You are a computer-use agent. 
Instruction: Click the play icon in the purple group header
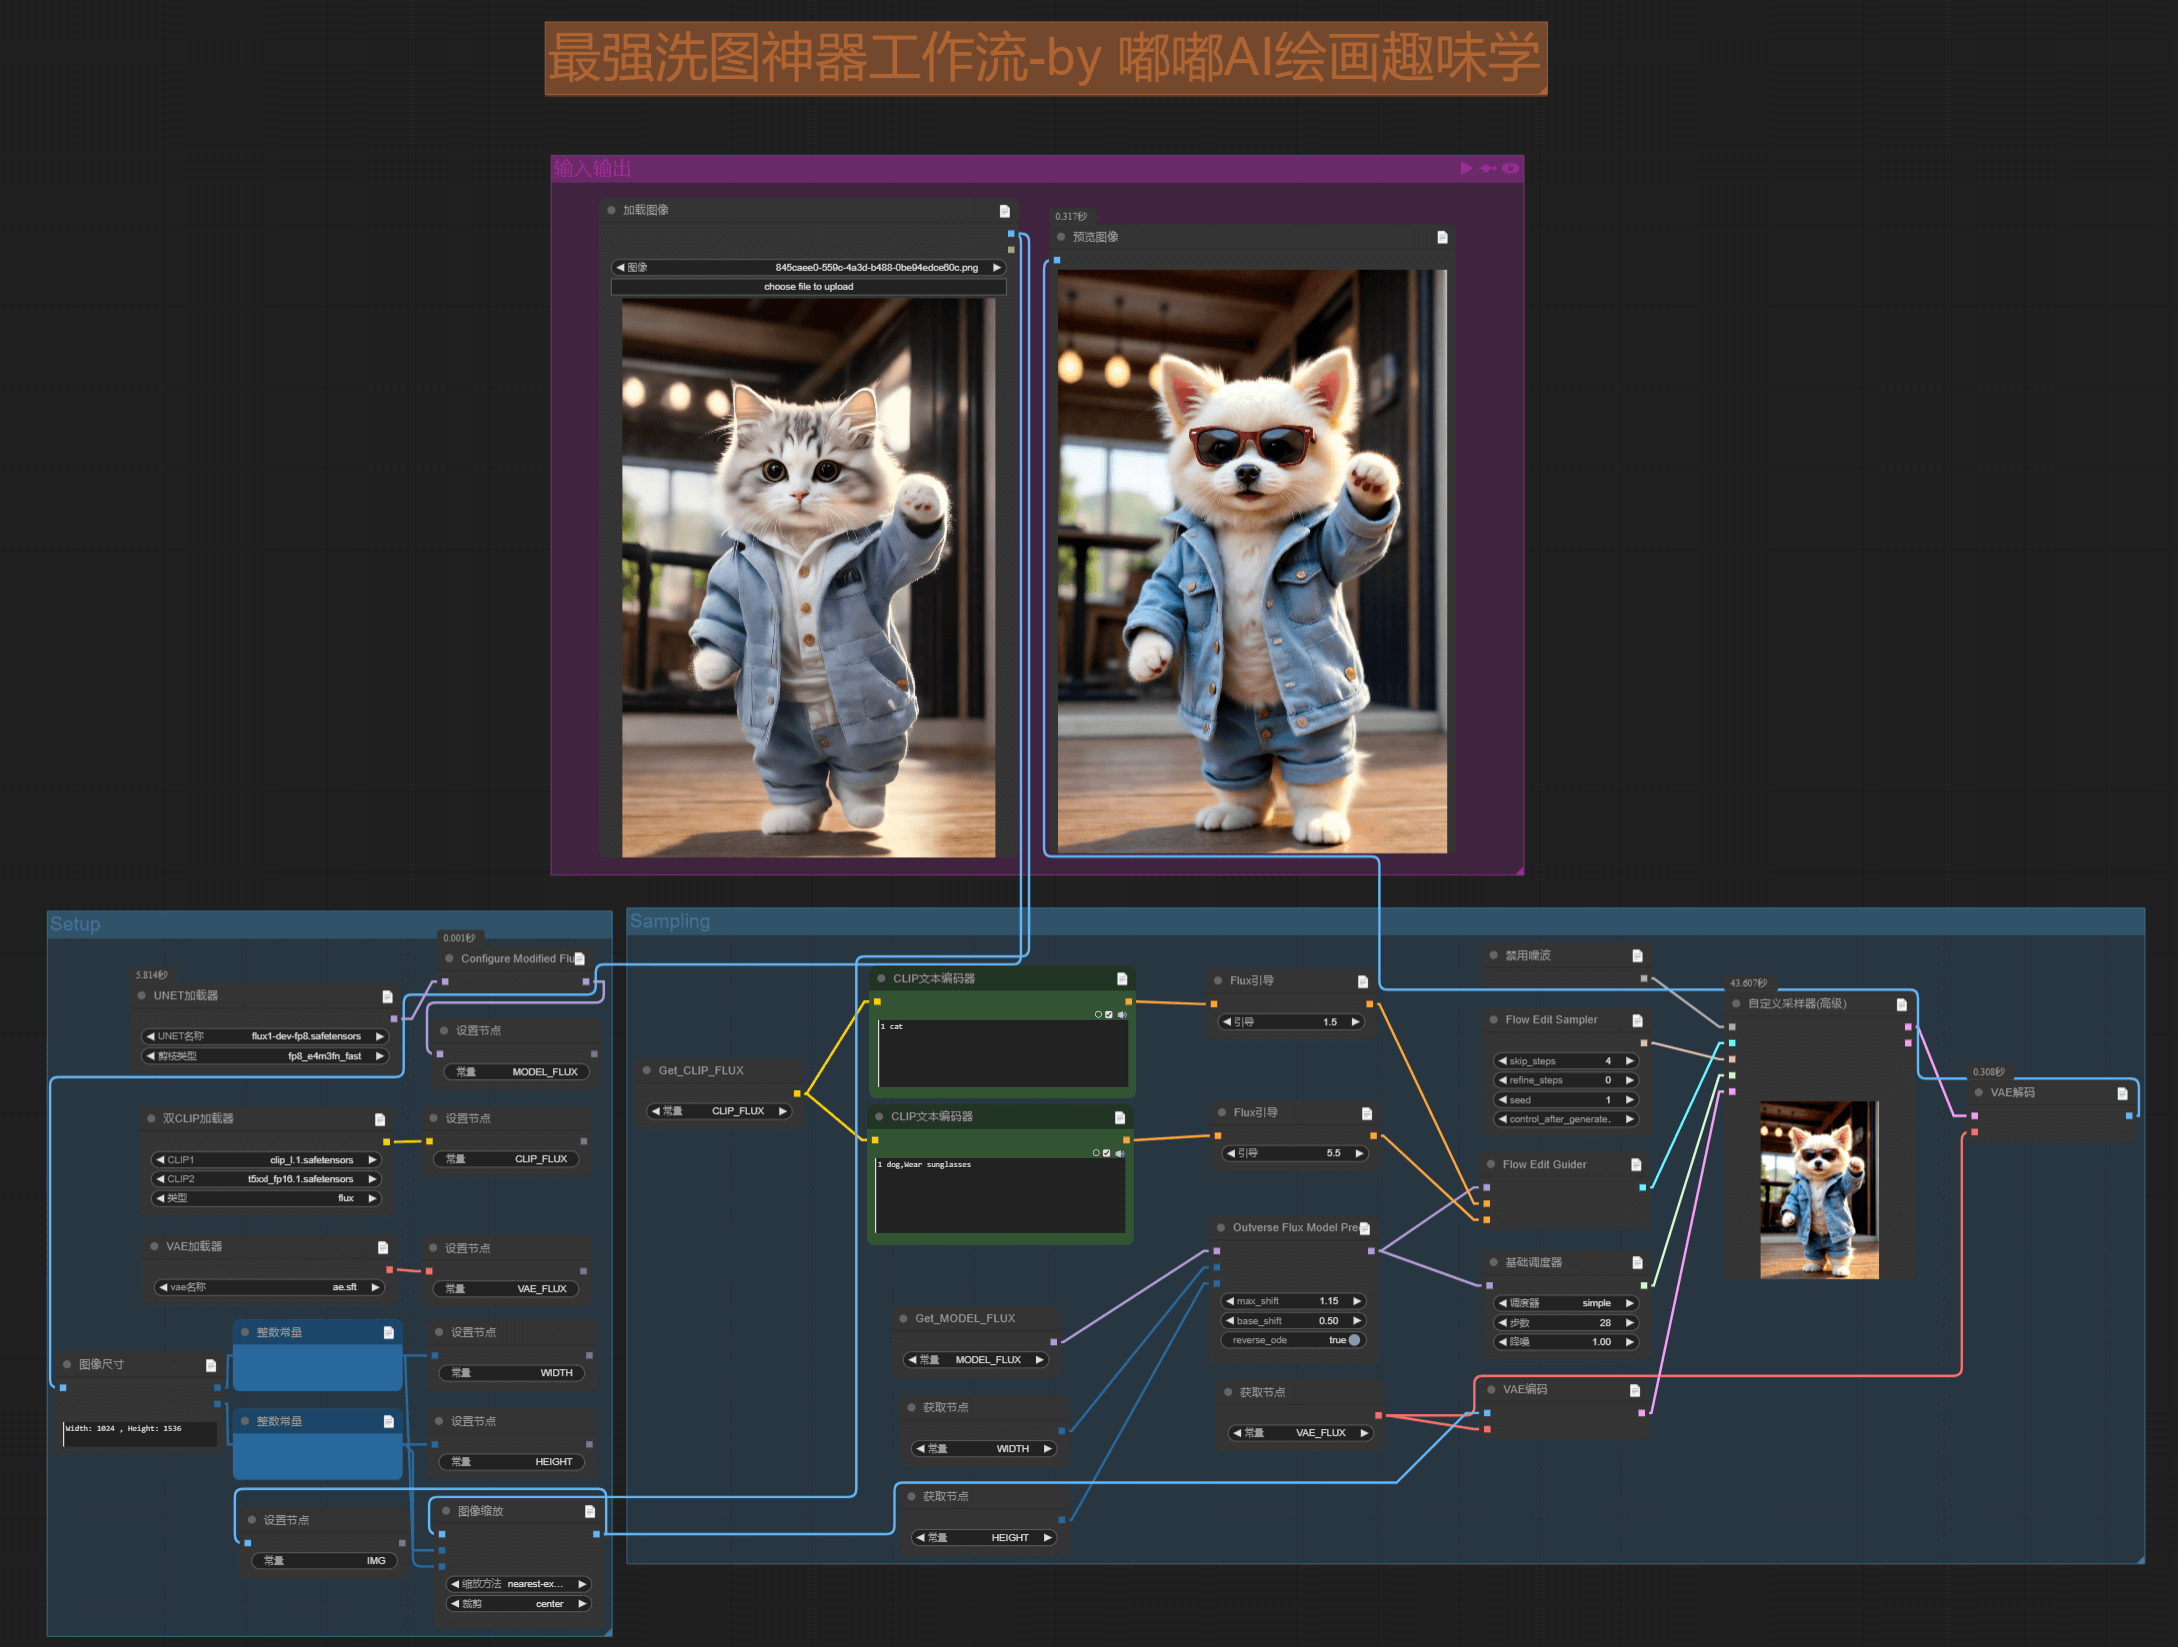click(x=1466, y=168)
